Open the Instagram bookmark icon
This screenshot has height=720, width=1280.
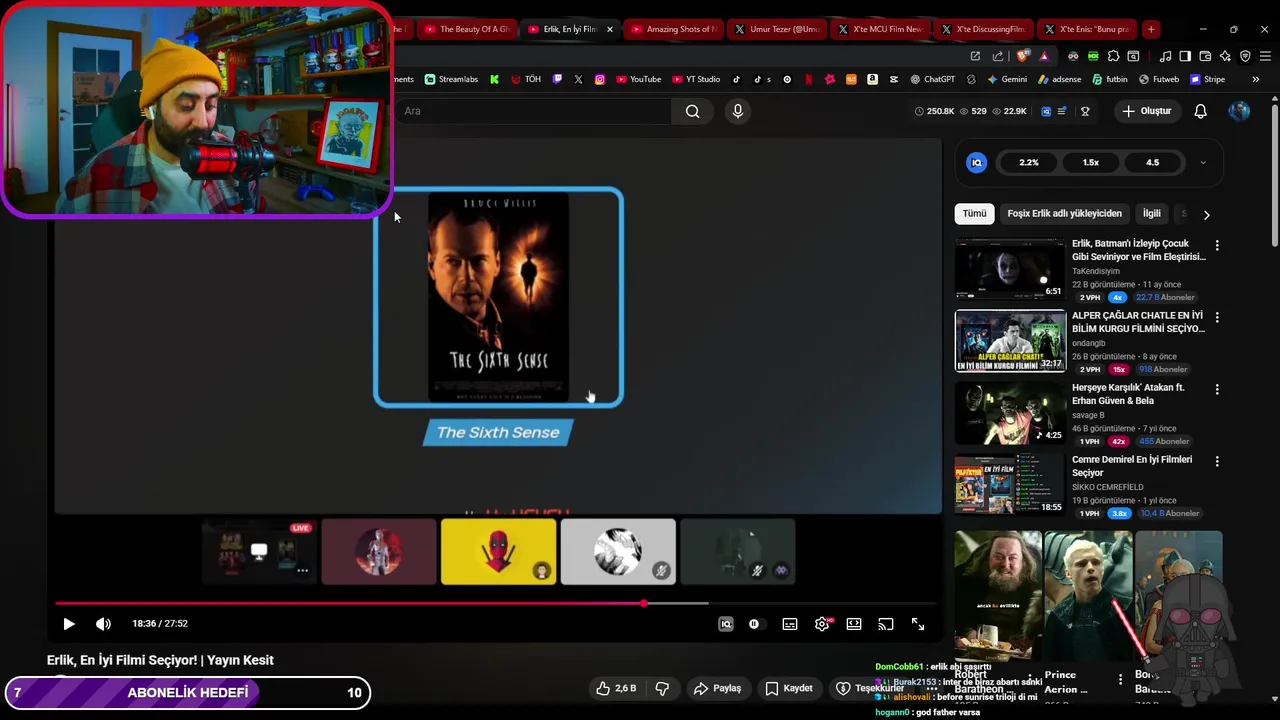pyautogui.click(x=600, y=79)
